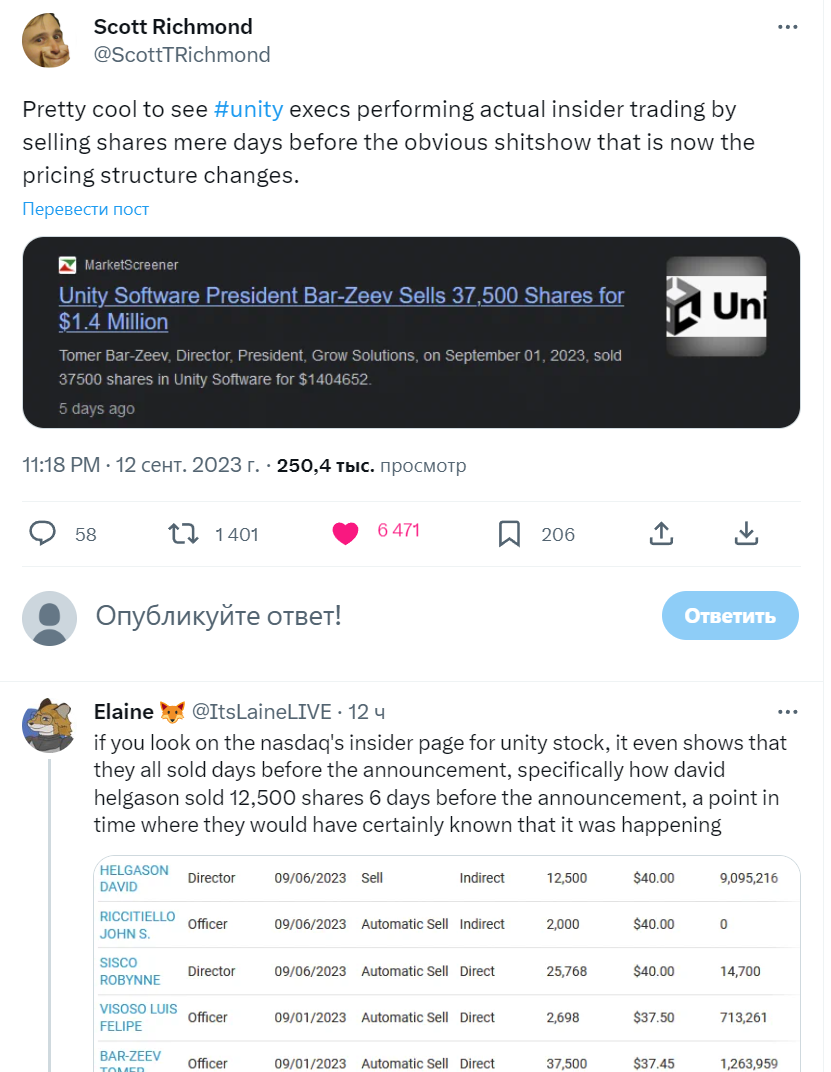Click the retweet icon with 1 401
The width and height of the screenshot is (831, 1072).
pyautogui.click(x=183, y=533)
